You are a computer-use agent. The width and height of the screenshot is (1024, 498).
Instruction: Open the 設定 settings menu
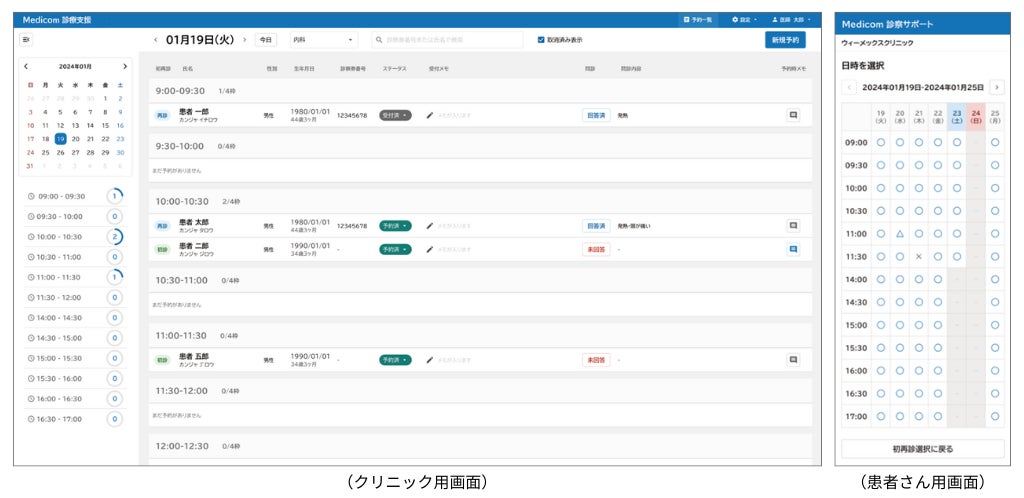click(x=744, y=20)
